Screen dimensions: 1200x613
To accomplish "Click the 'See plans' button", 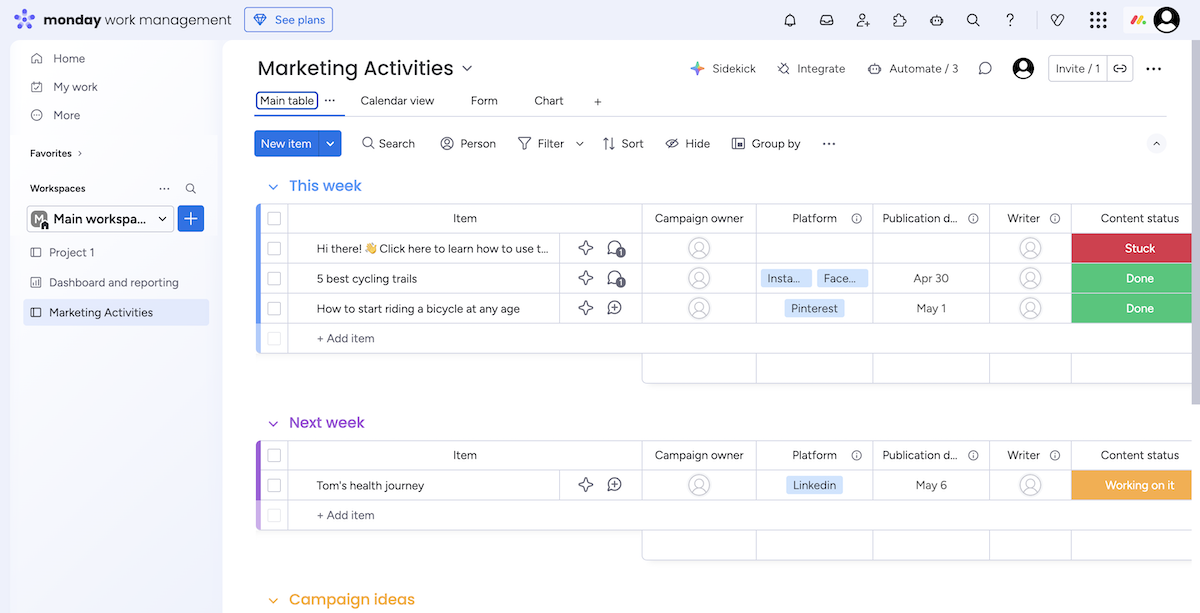I will tap(288, 19).
